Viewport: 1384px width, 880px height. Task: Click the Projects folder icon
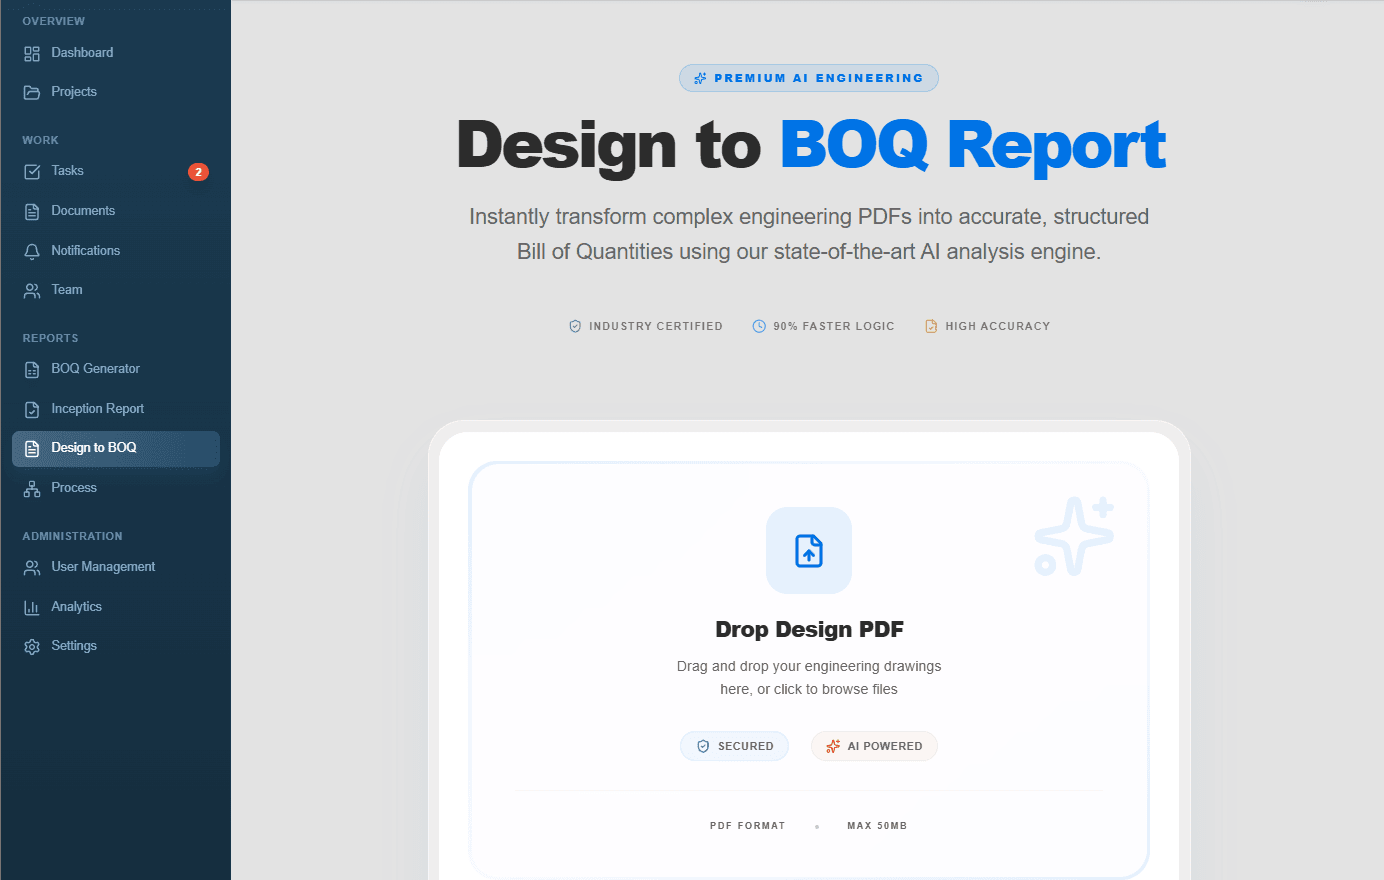point(32,92)
